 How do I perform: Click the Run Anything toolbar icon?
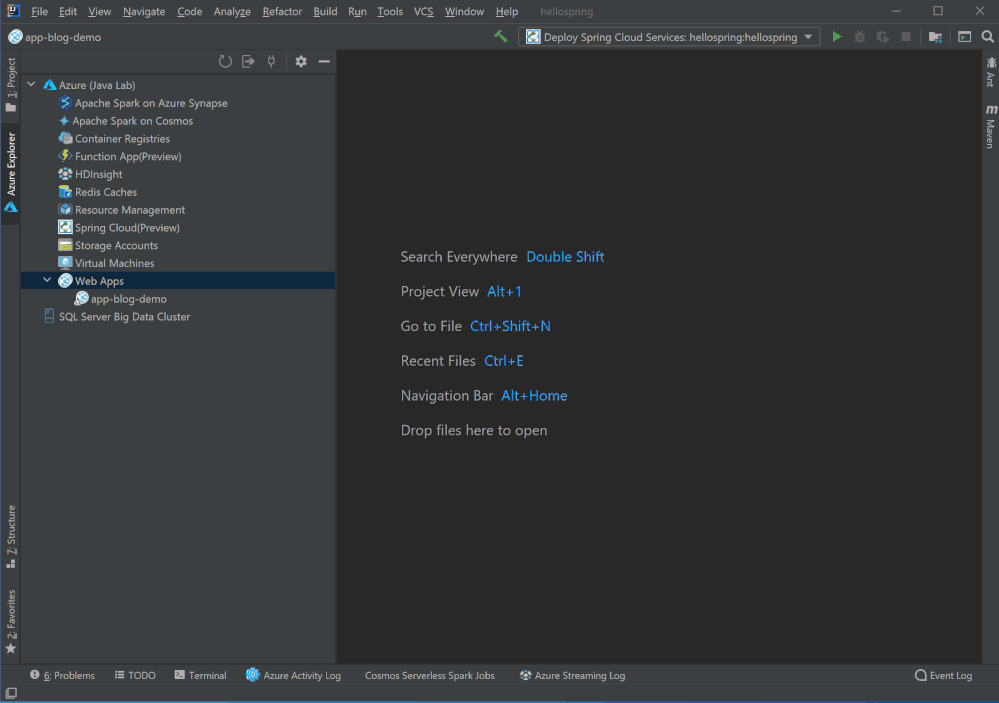pos(965,37)
